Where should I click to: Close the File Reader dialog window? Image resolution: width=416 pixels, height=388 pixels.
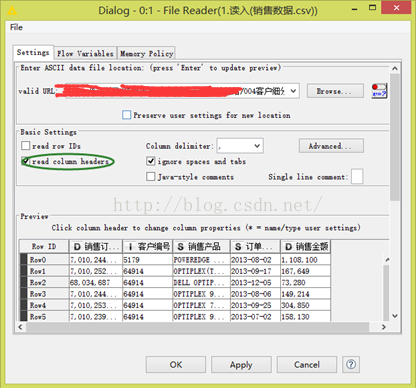click(x=396, y=7)
